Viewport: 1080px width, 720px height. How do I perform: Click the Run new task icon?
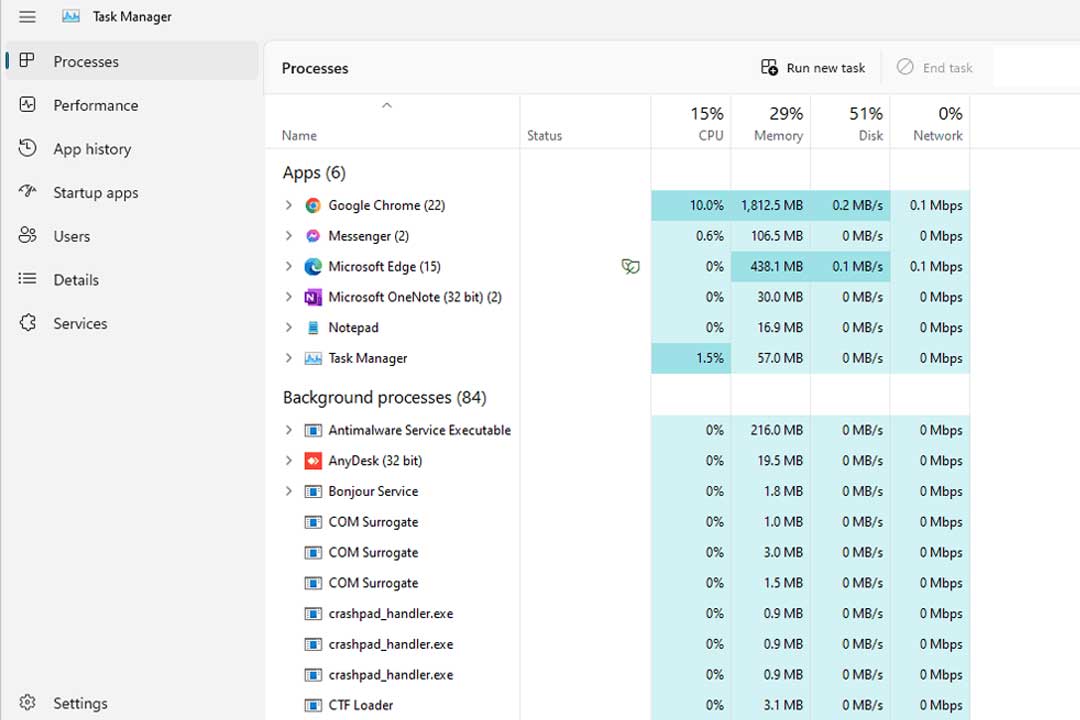769,68
